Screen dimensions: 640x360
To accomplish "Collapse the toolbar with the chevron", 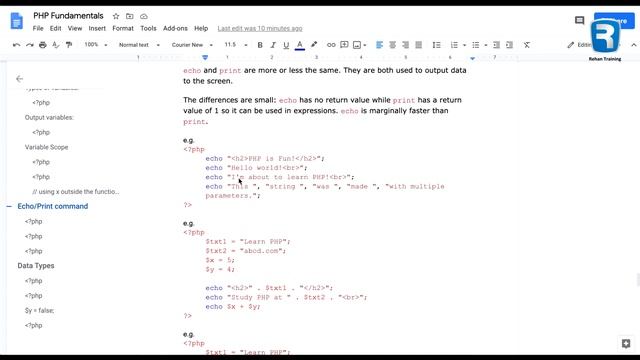I will (633, 45).
